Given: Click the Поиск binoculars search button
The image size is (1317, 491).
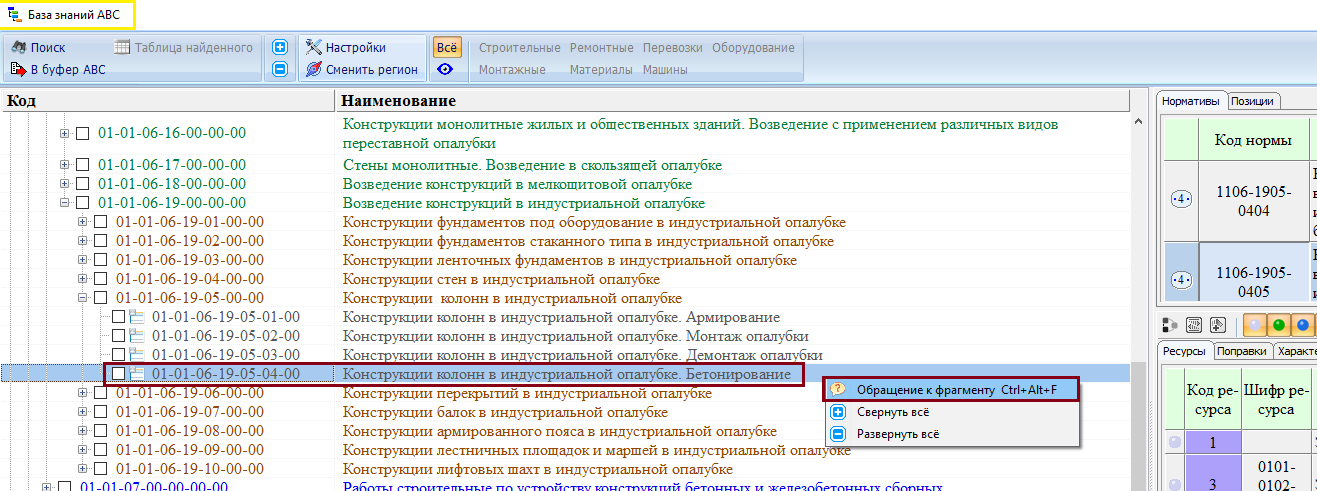Looking at the screenshot, I should (38, 47).
